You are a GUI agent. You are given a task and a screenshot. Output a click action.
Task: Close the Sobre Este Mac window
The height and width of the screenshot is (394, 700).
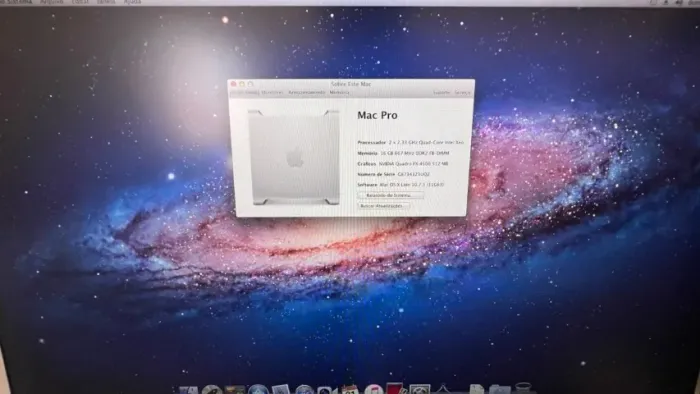tap(233, 84)
